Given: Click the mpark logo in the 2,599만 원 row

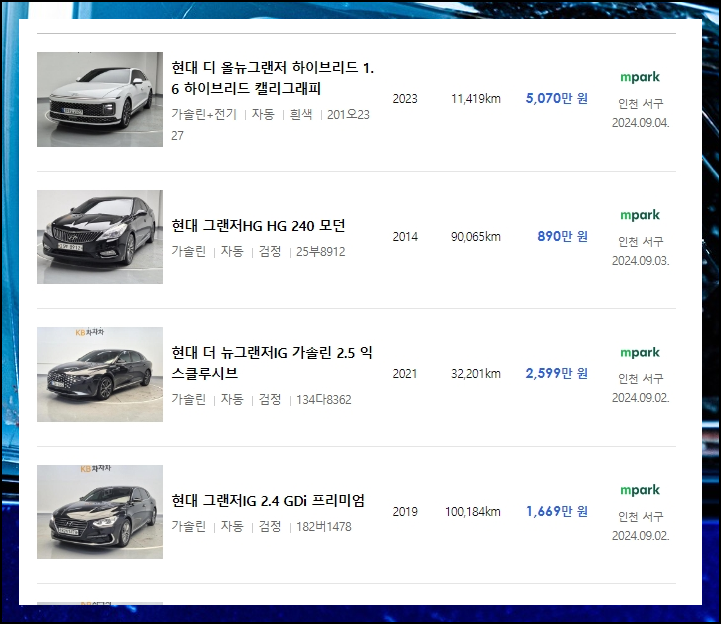Looking at the screenshot, I should 640,353.
